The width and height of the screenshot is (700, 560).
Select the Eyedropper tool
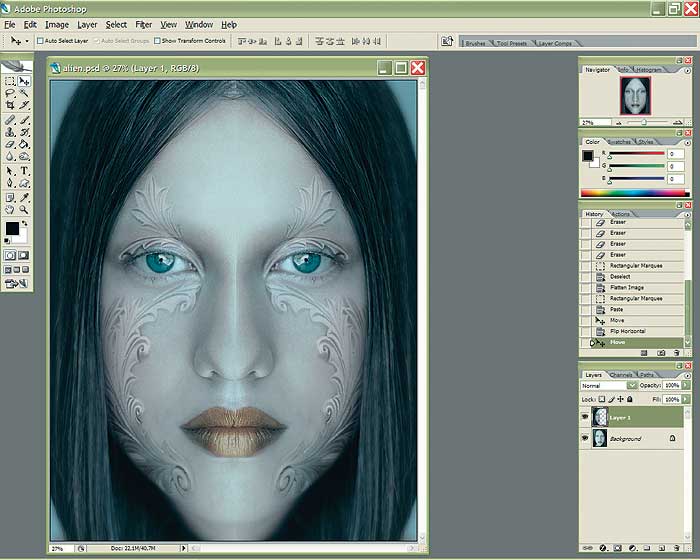coord(24,197)
